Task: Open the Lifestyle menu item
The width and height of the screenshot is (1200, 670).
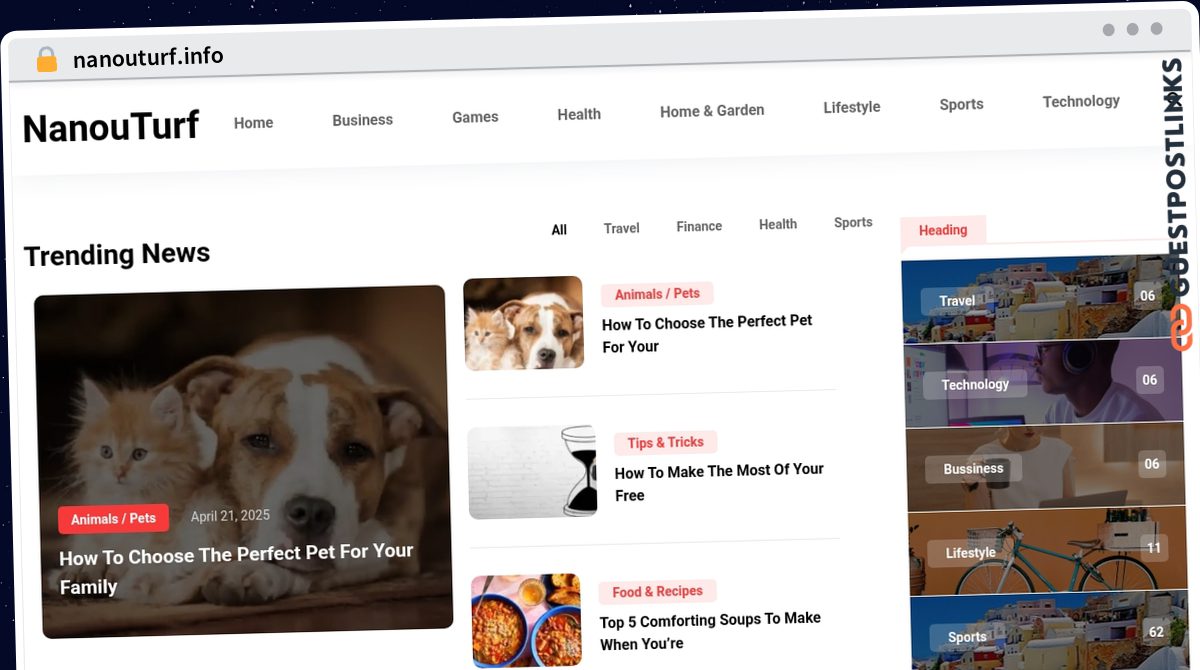Action: (852, 107)
